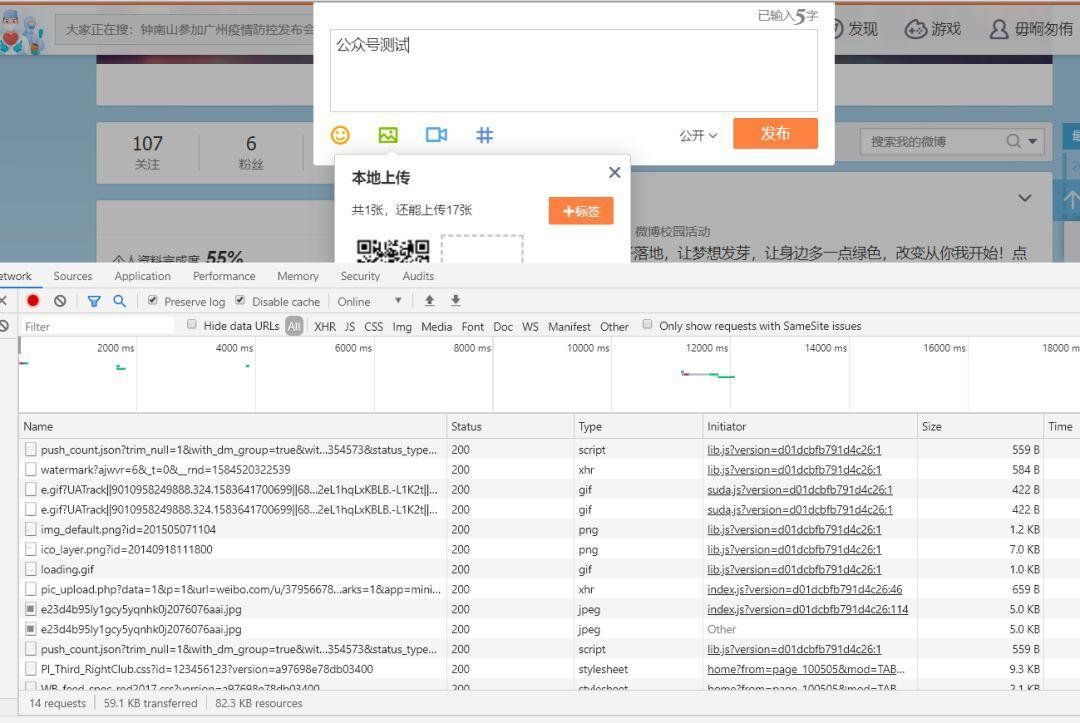The image size is (1080, 723).
Task: Open the image upload picture icon
Action: tap(388, 135)
